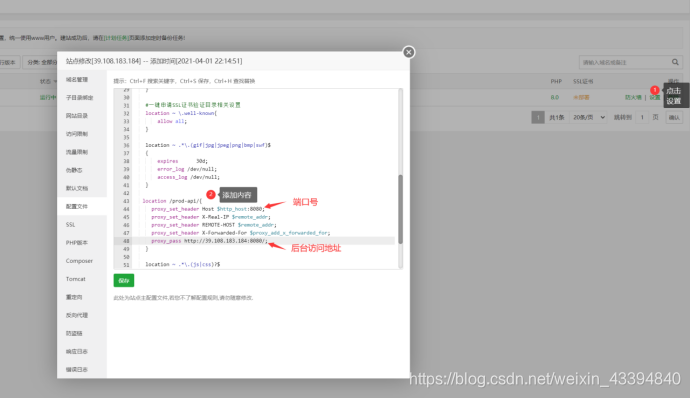Select the 流量限制 tab
Screen dimensions: 691x398
pyautogui.click(x=77, y=152)
